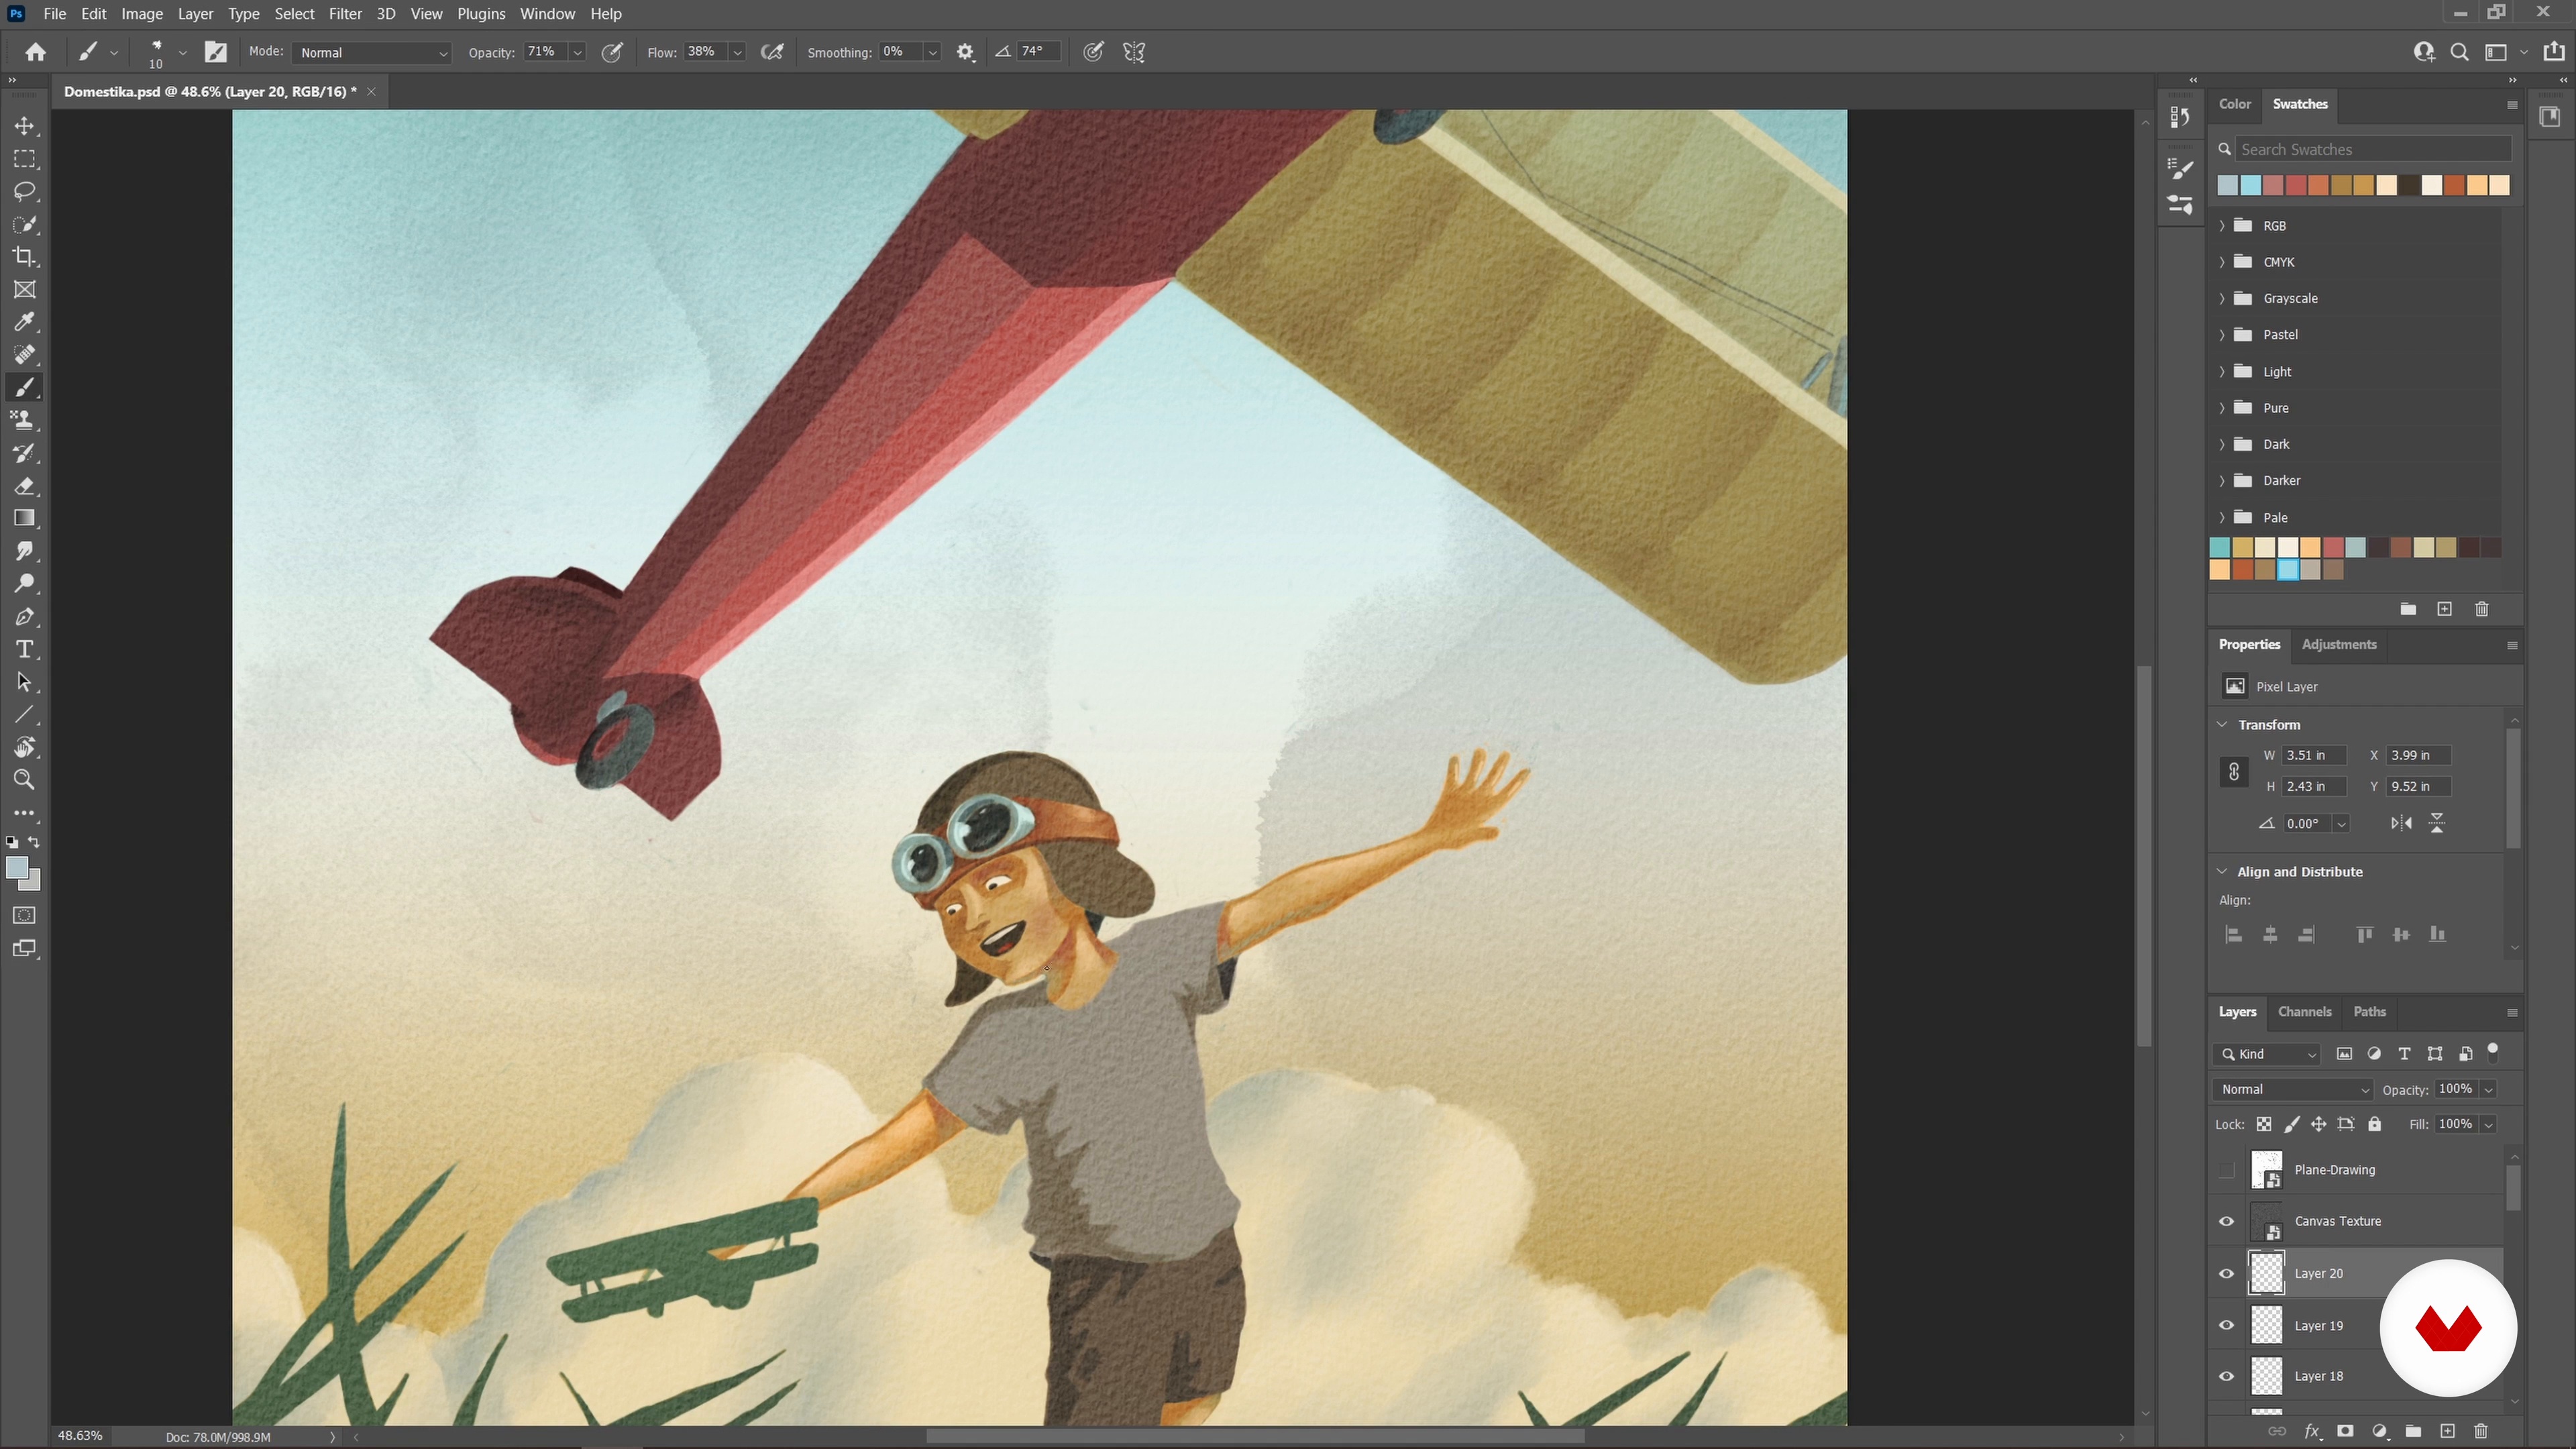This screenshot has width=2576, height=1449.
Task: Toggle pressure for opacity button
Action: point(612,52)
